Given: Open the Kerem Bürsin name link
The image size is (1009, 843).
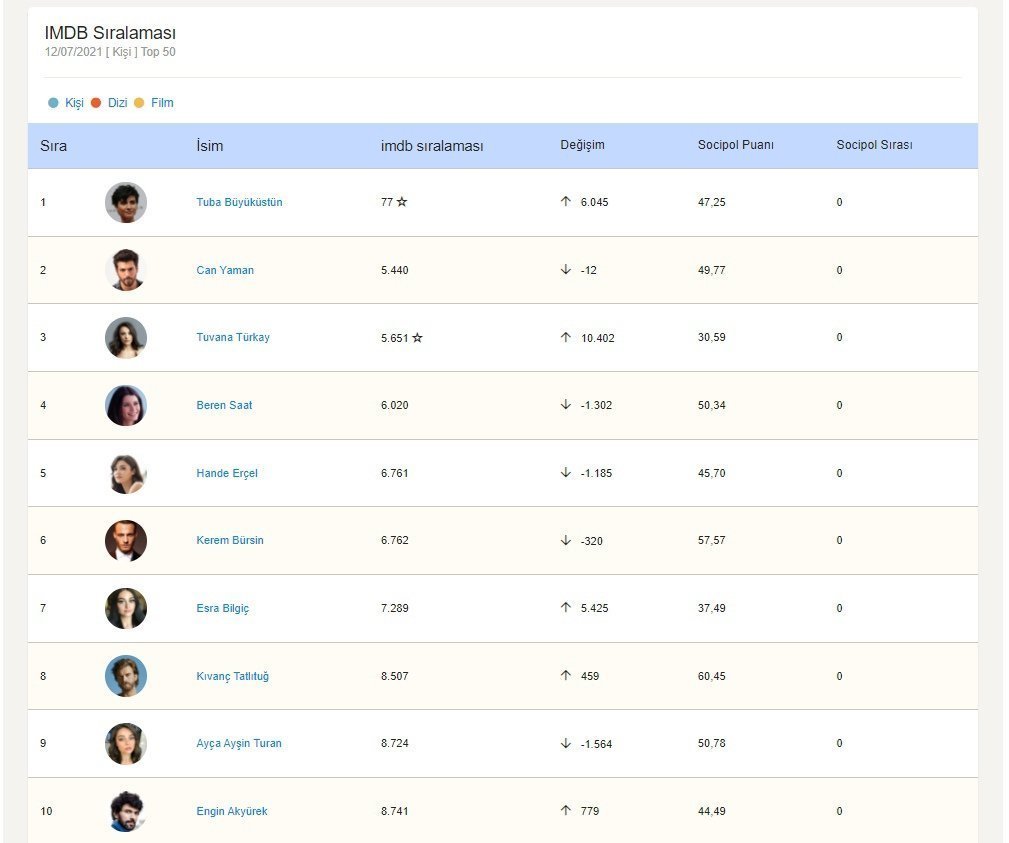Looking at the screenshot, I should [x=230, y=541].
